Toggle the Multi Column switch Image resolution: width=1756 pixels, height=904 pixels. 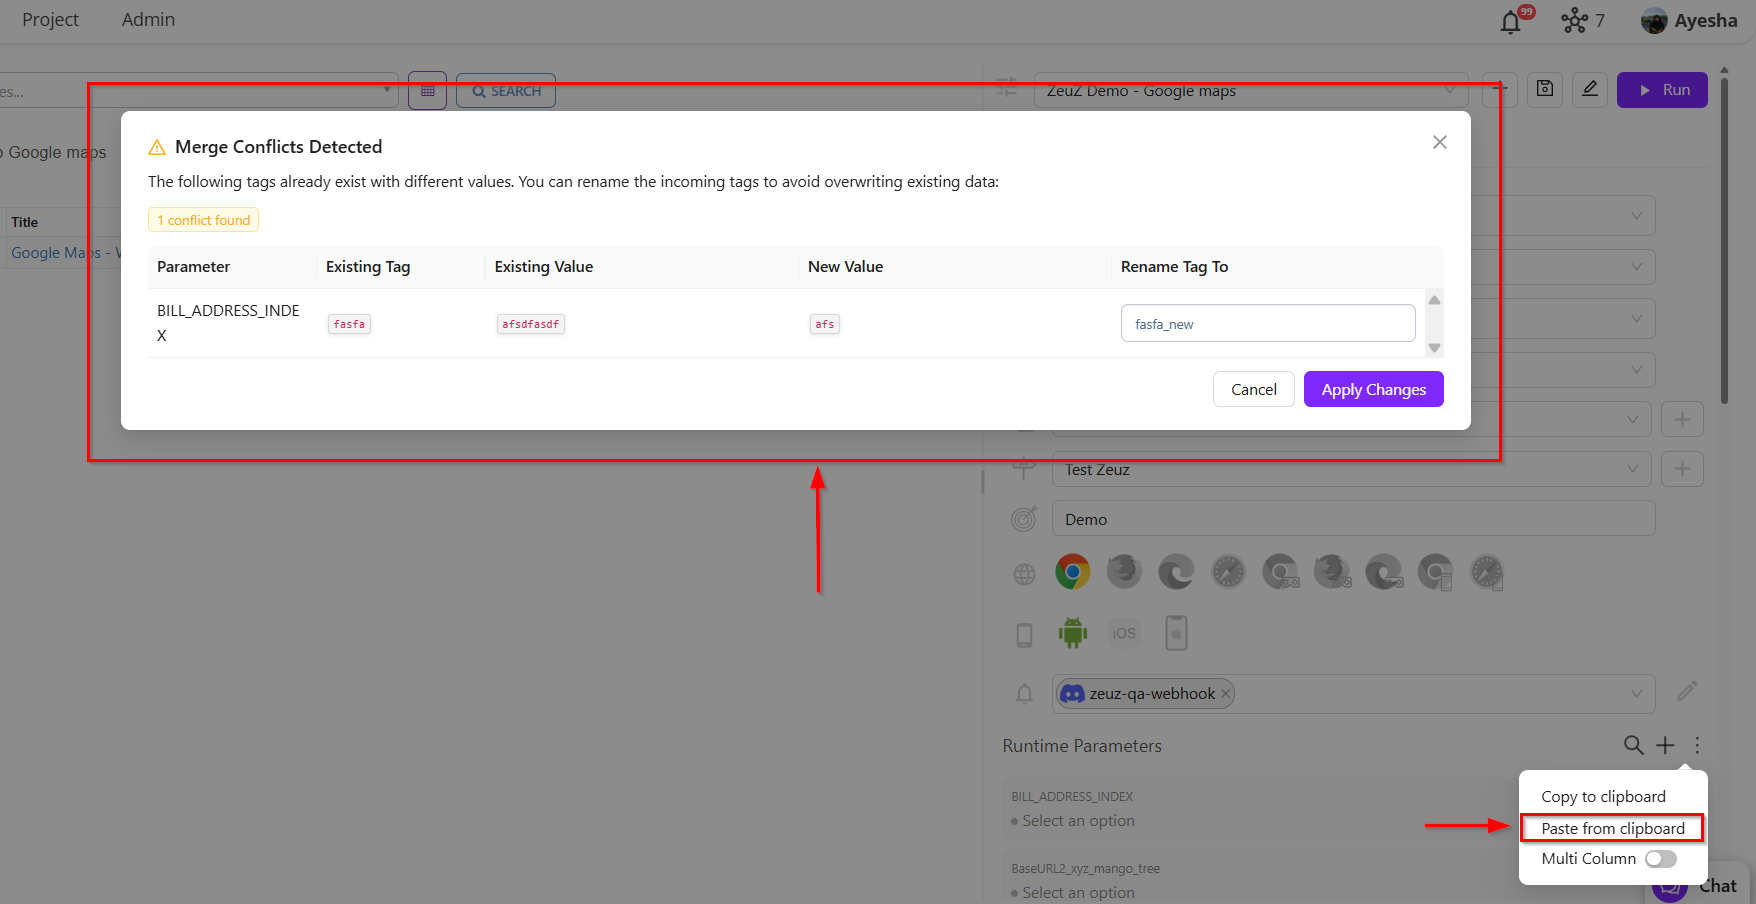pyautogui.click(x=1660, y=859)
